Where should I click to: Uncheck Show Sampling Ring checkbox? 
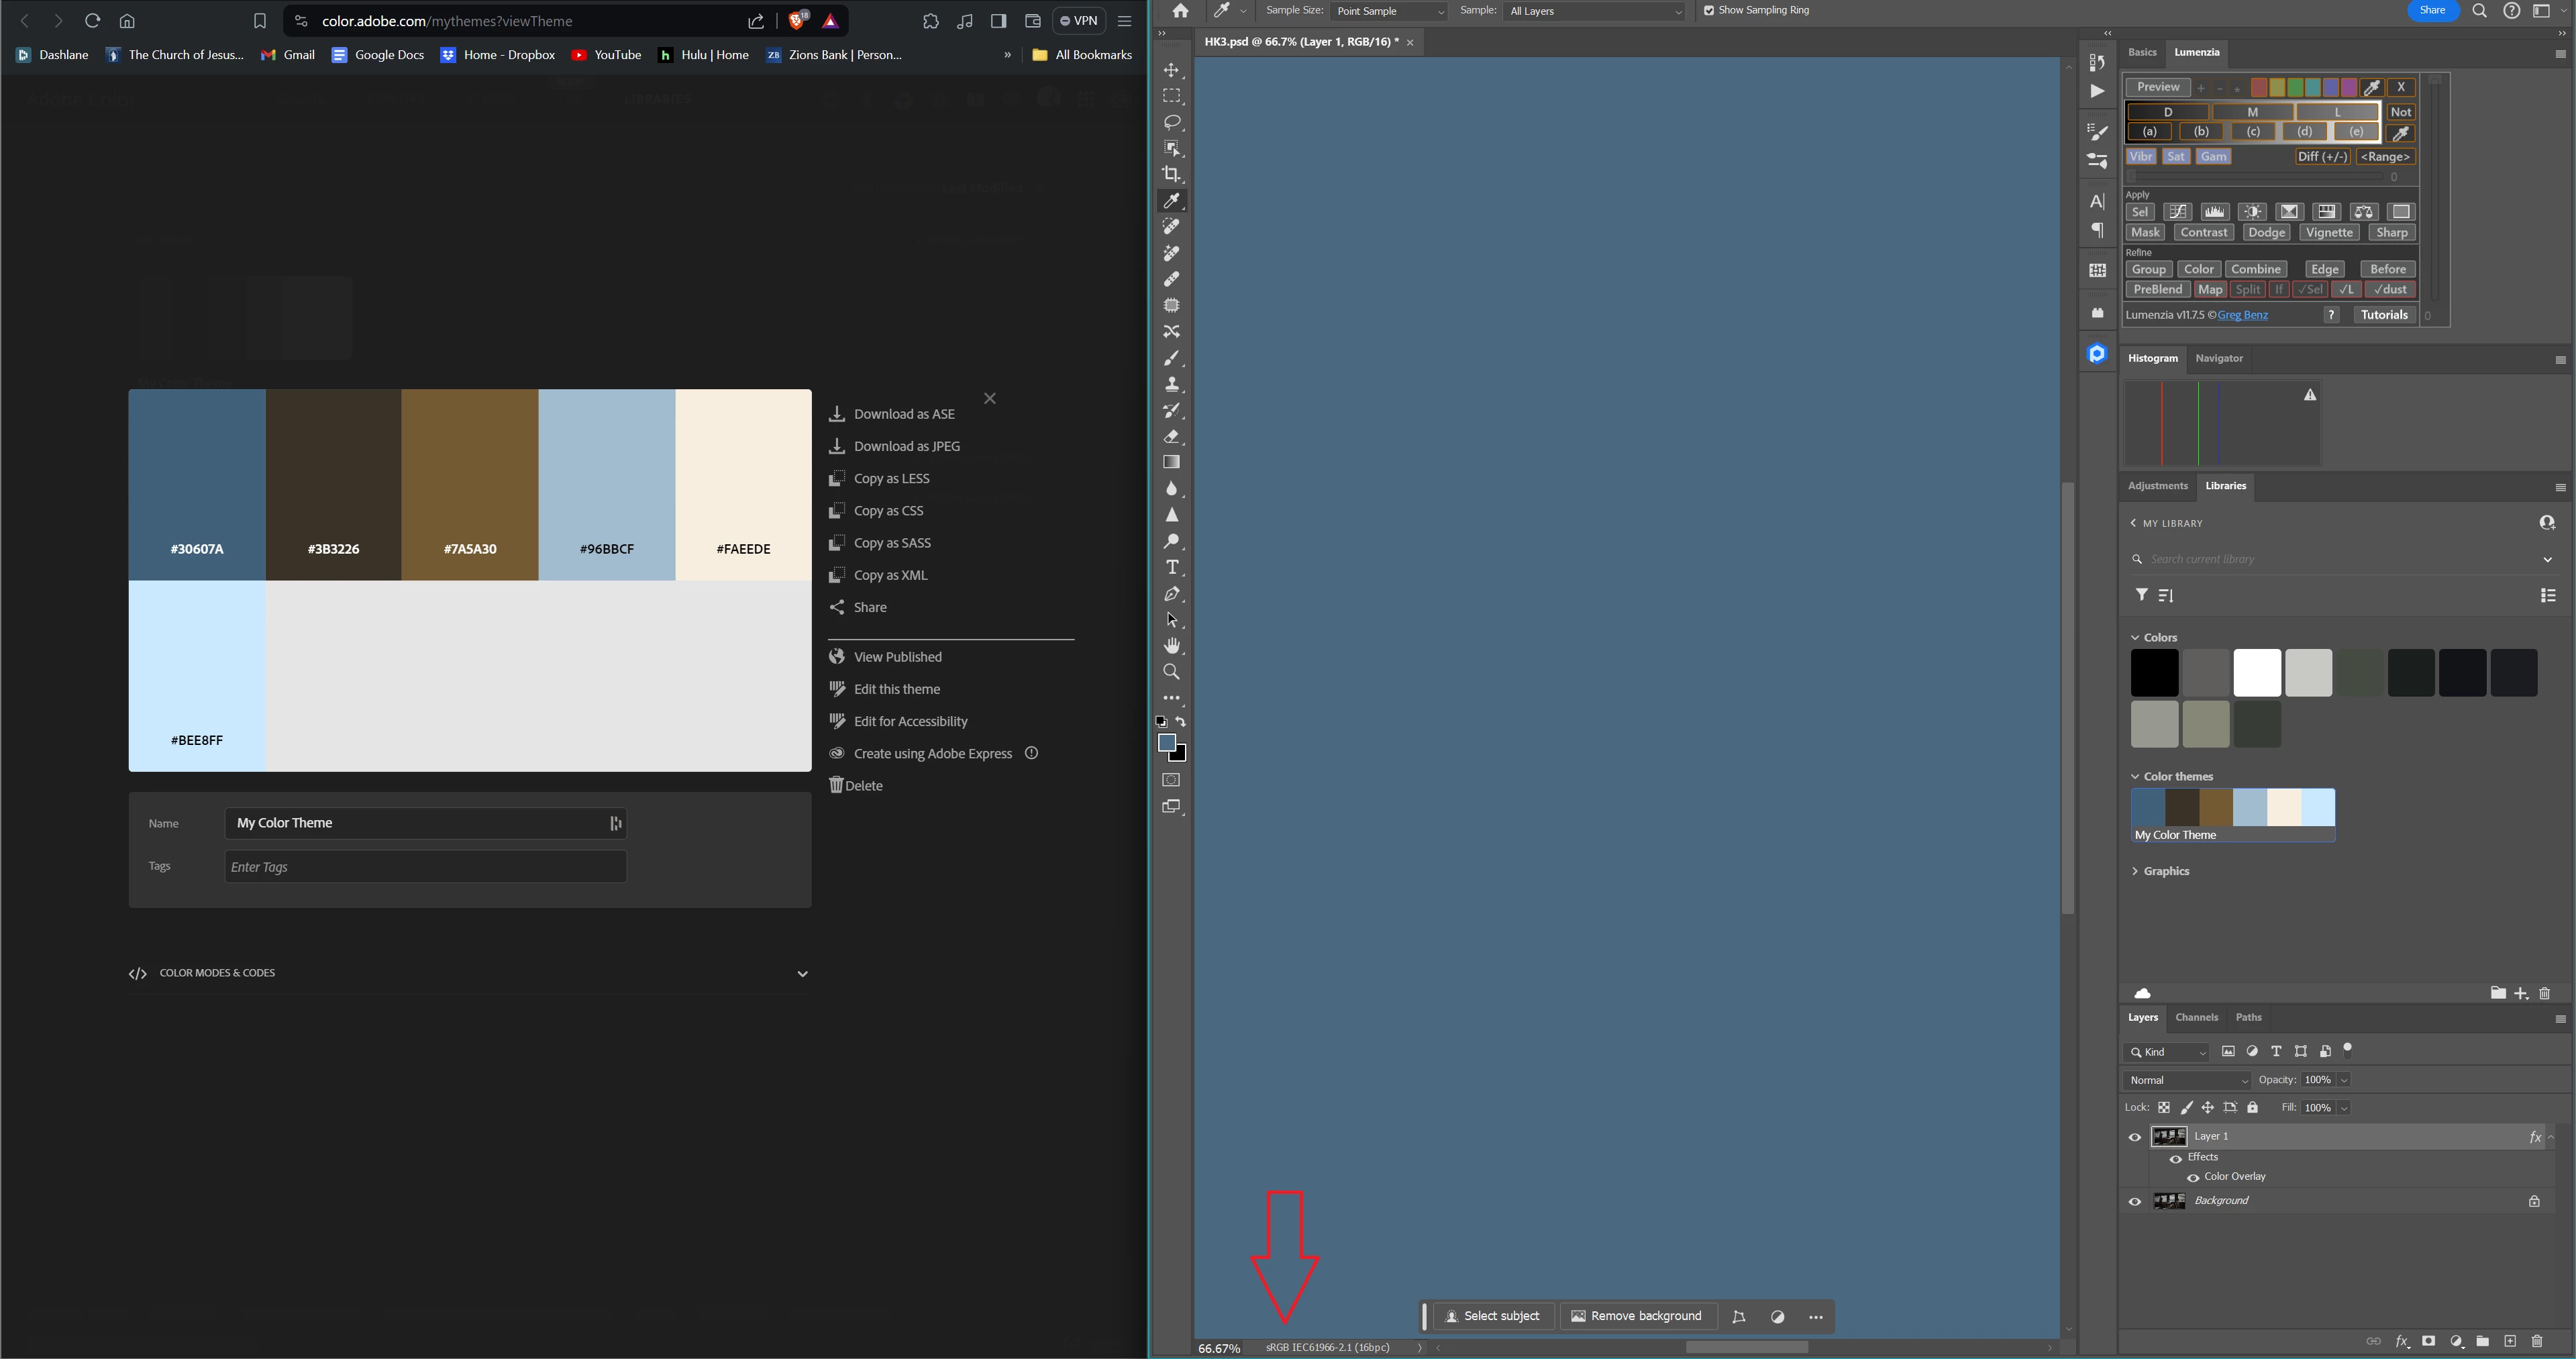[x=1709, y=11]
